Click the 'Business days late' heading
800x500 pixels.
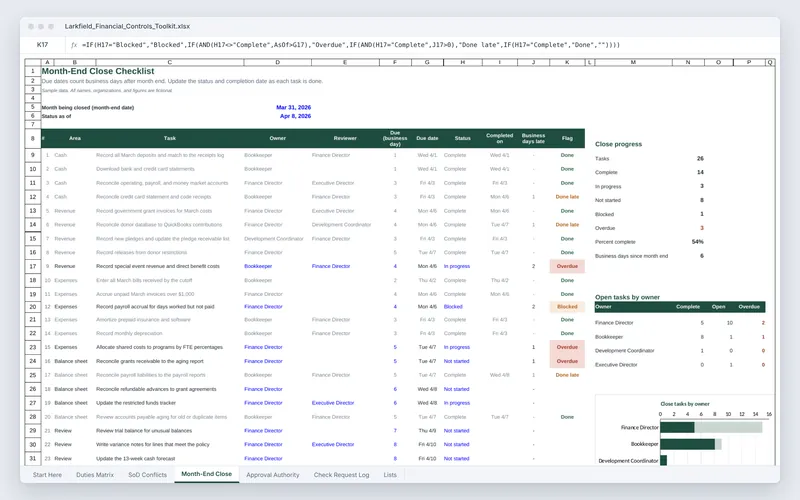click(533, 138)
